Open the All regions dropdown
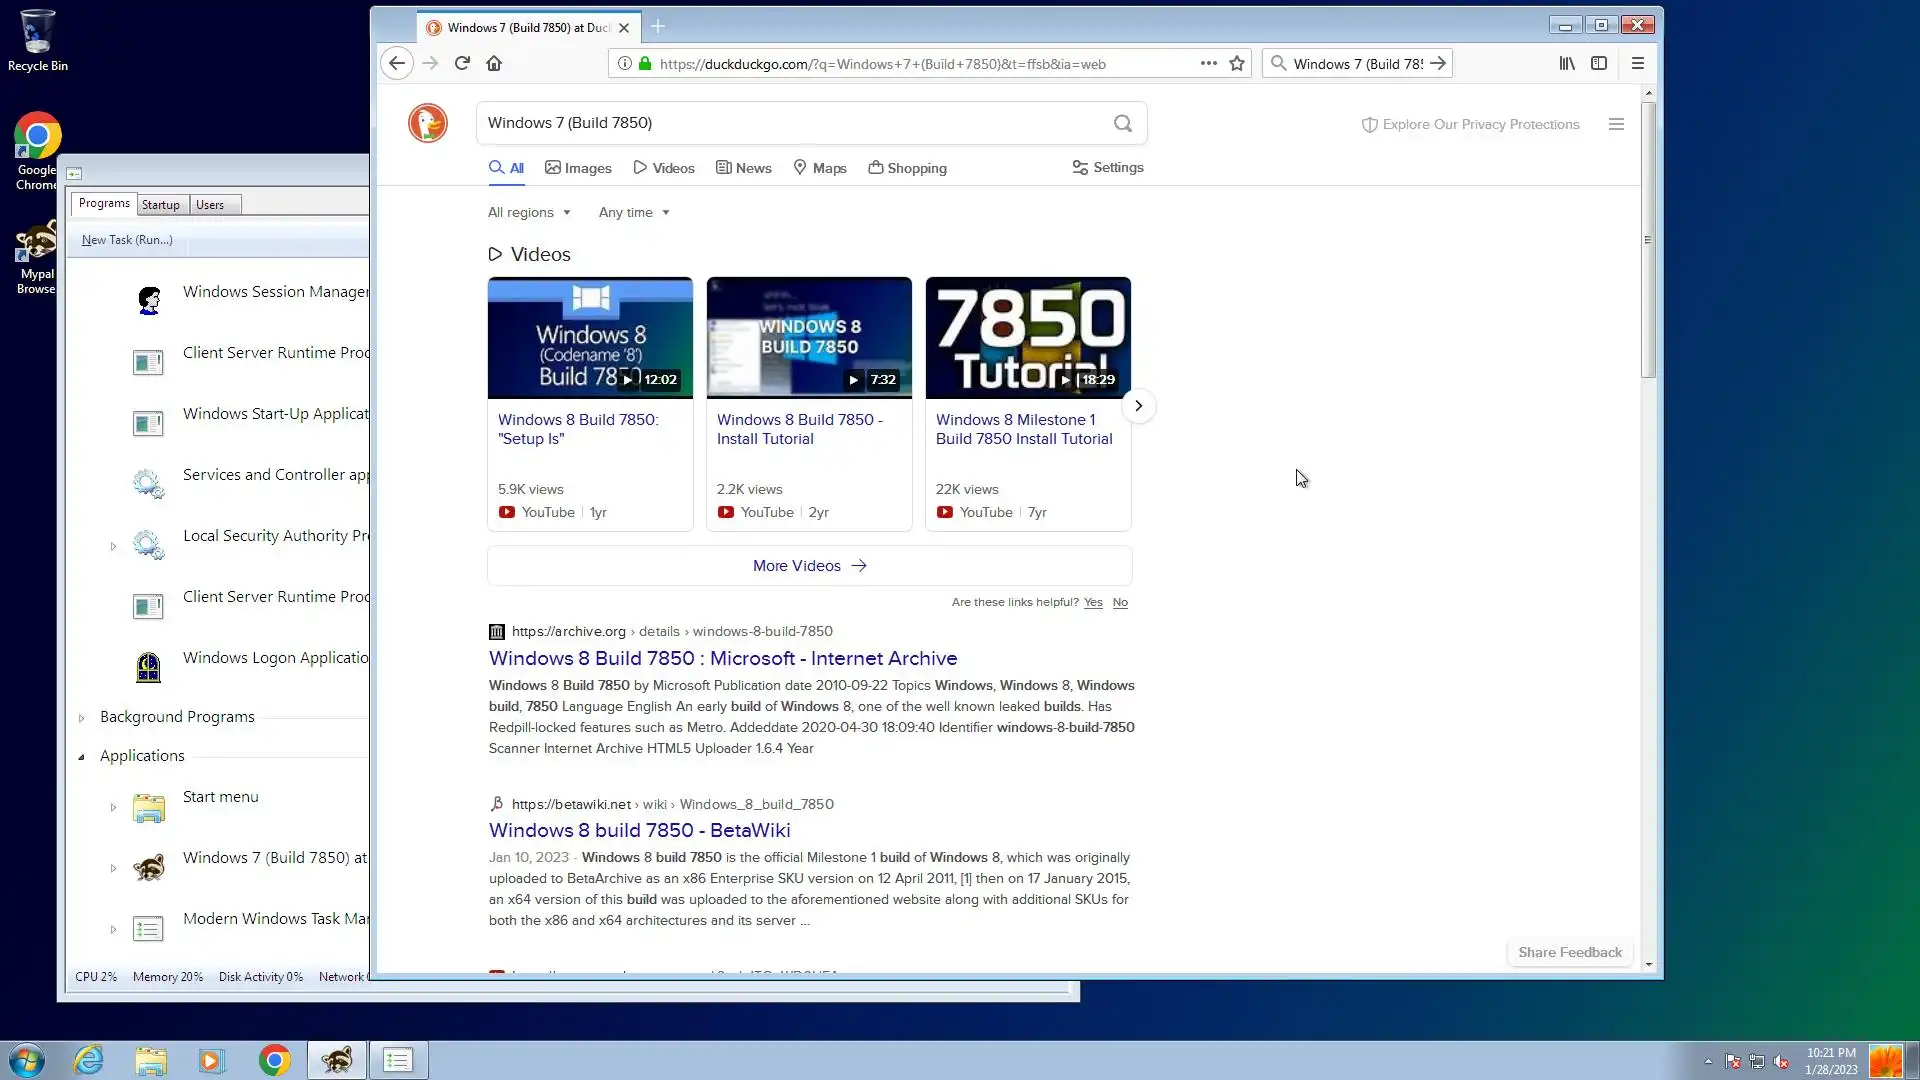Screen dimensions: 1920x1080 (x=529, y=212)
